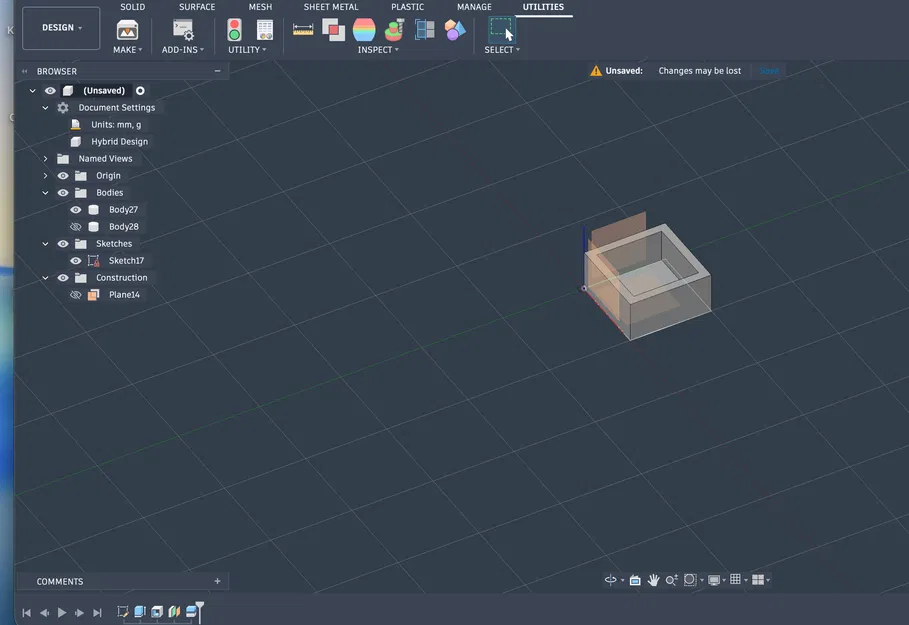
Task: Jump to timeline end with last marker control
Action: tap(96, 611)
